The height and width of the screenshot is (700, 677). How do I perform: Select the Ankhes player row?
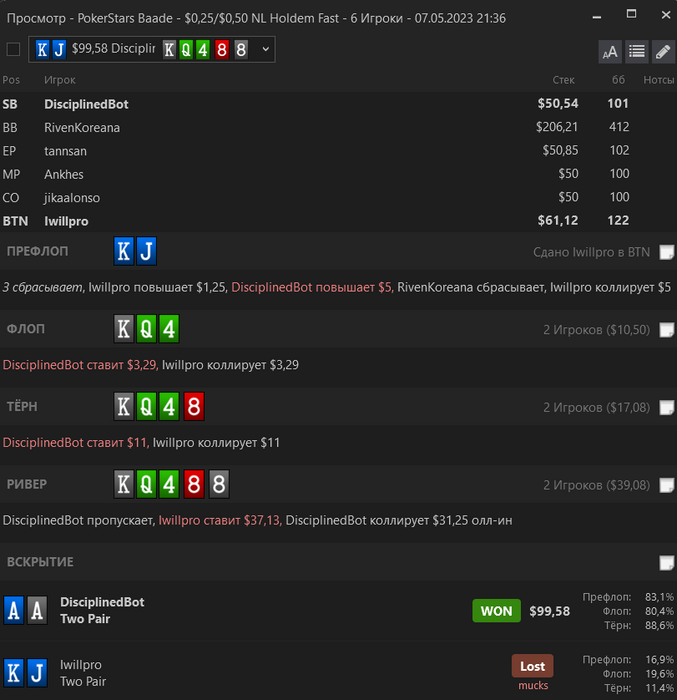click(x=338, y=174)
